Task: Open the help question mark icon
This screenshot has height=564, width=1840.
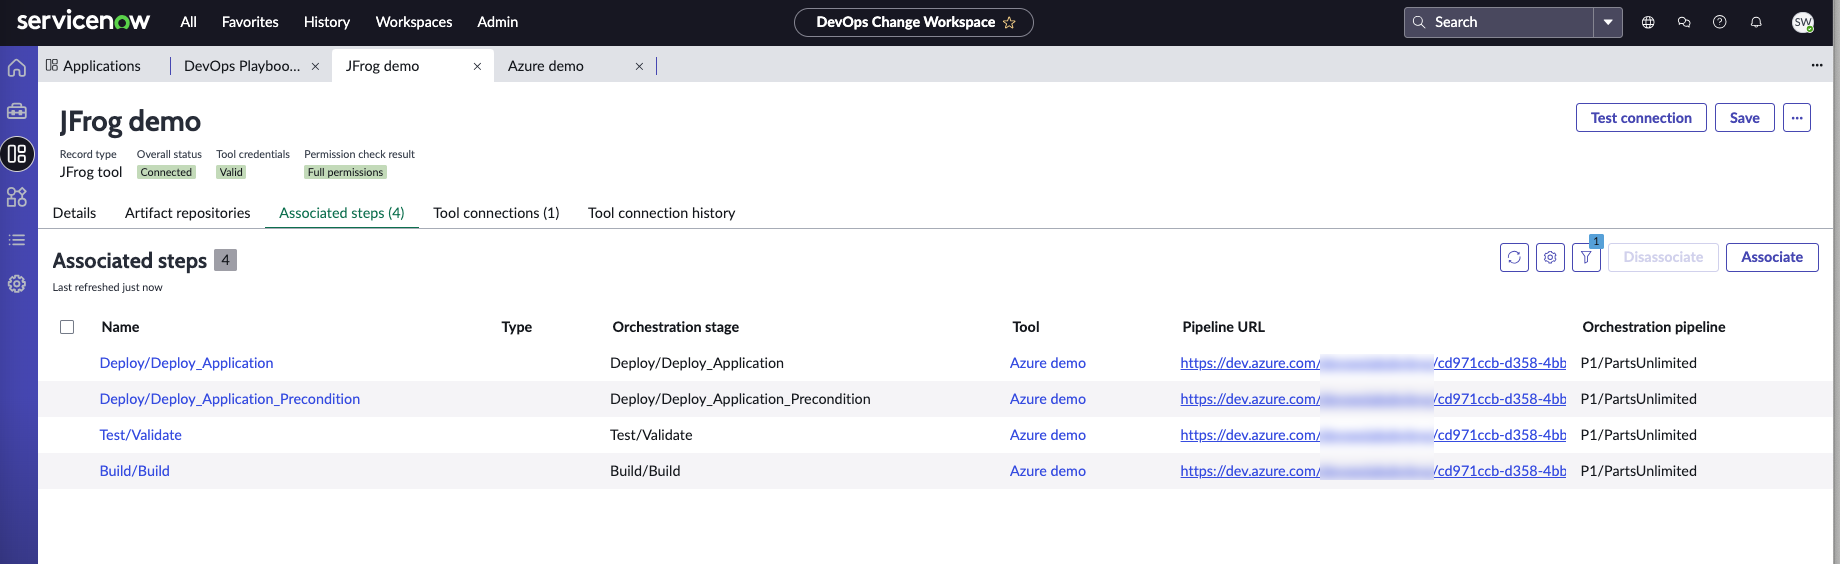Action: click(x=1720, y=22)
